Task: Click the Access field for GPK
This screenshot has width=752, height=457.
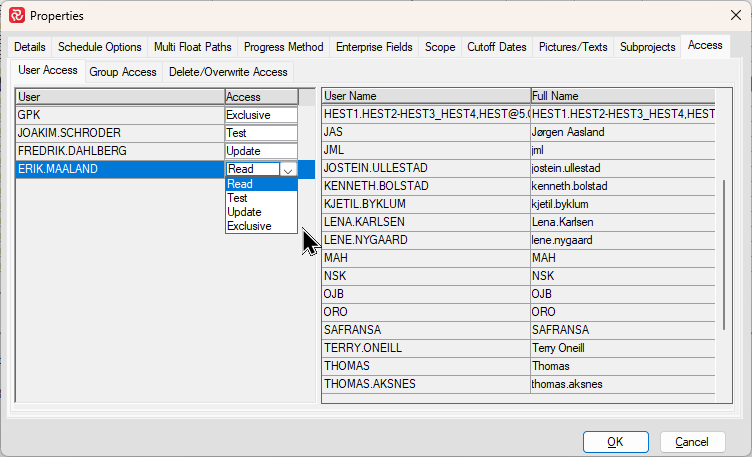Action: tap(261, 115)
